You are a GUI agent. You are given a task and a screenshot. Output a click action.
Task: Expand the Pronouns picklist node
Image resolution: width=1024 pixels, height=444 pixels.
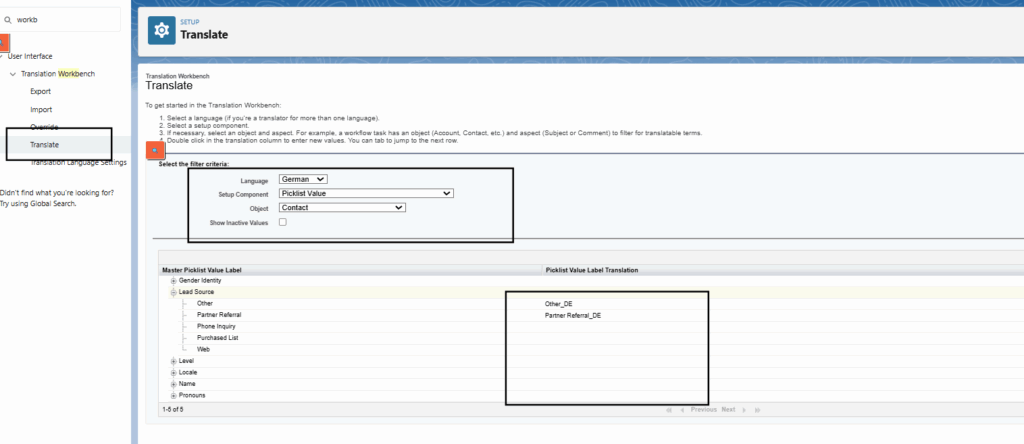[x=174, y=396]
